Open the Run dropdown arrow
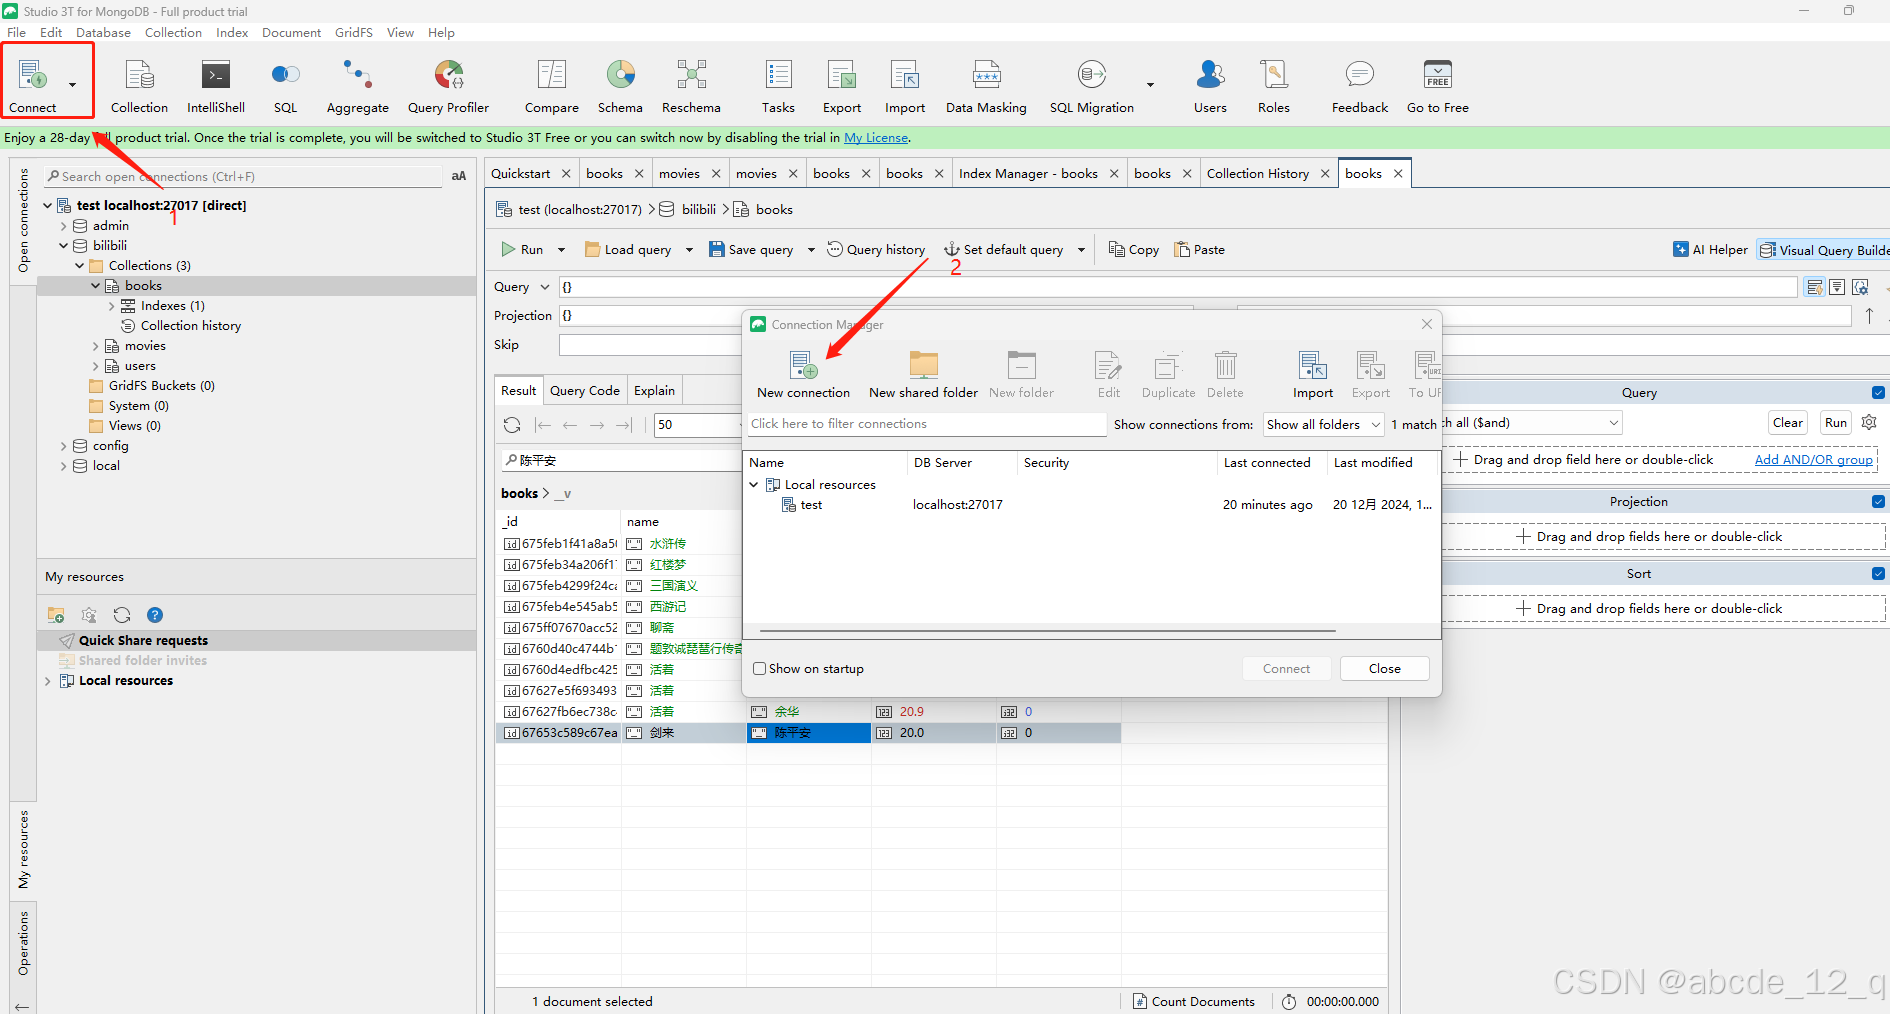The image size is (1890, 1014). point(561,250)
